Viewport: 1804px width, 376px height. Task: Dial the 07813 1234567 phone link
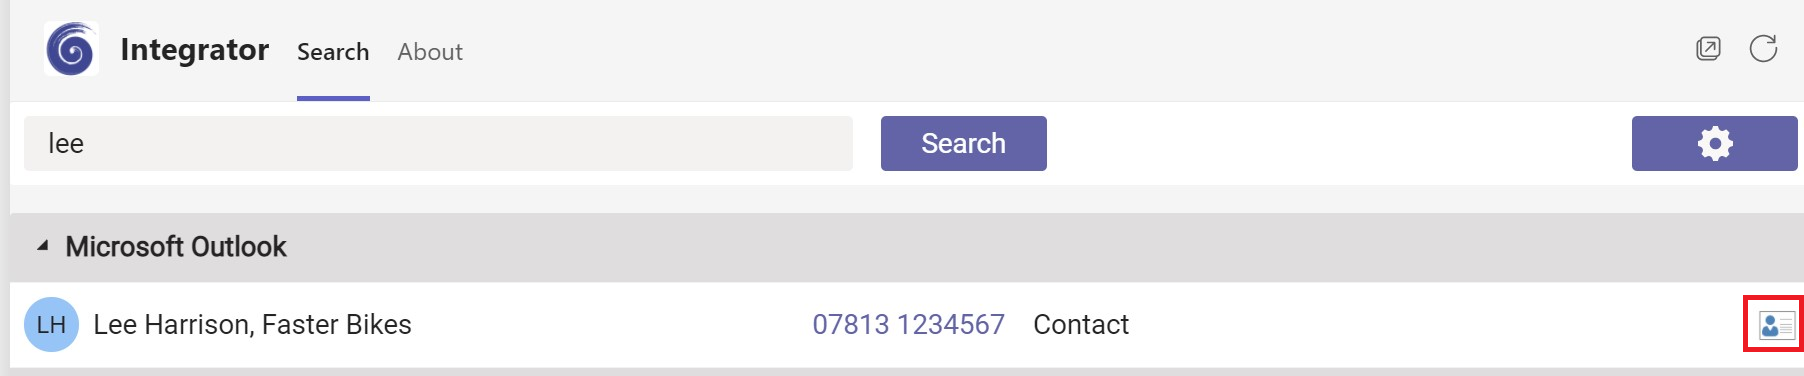click(908, 324)
